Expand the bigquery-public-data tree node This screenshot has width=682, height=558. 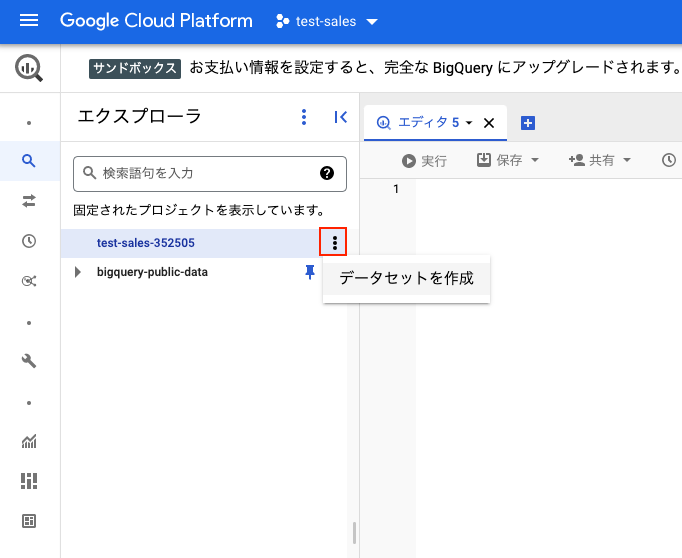pyautogui.click(x=78, y=272)
